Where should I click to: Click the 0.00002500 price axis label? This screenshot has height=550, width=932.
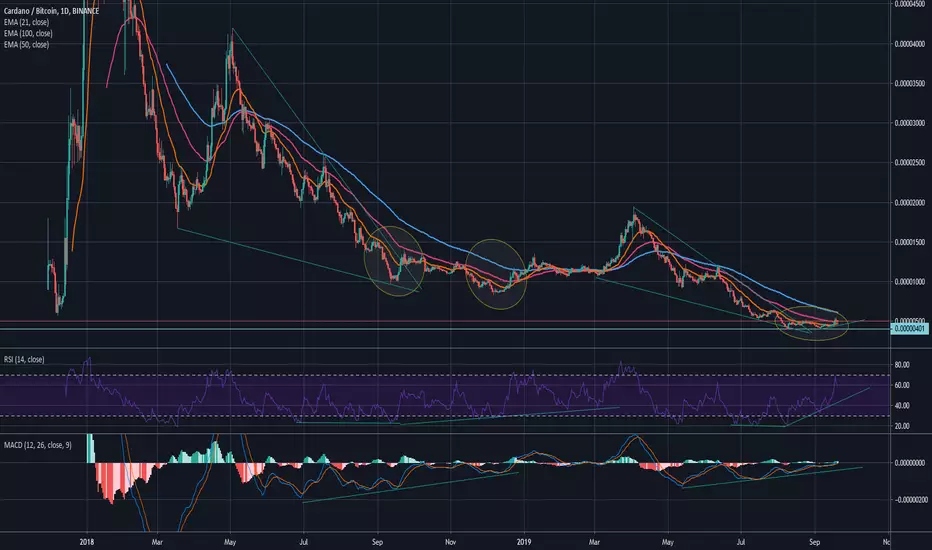click(x=909, y=162)
